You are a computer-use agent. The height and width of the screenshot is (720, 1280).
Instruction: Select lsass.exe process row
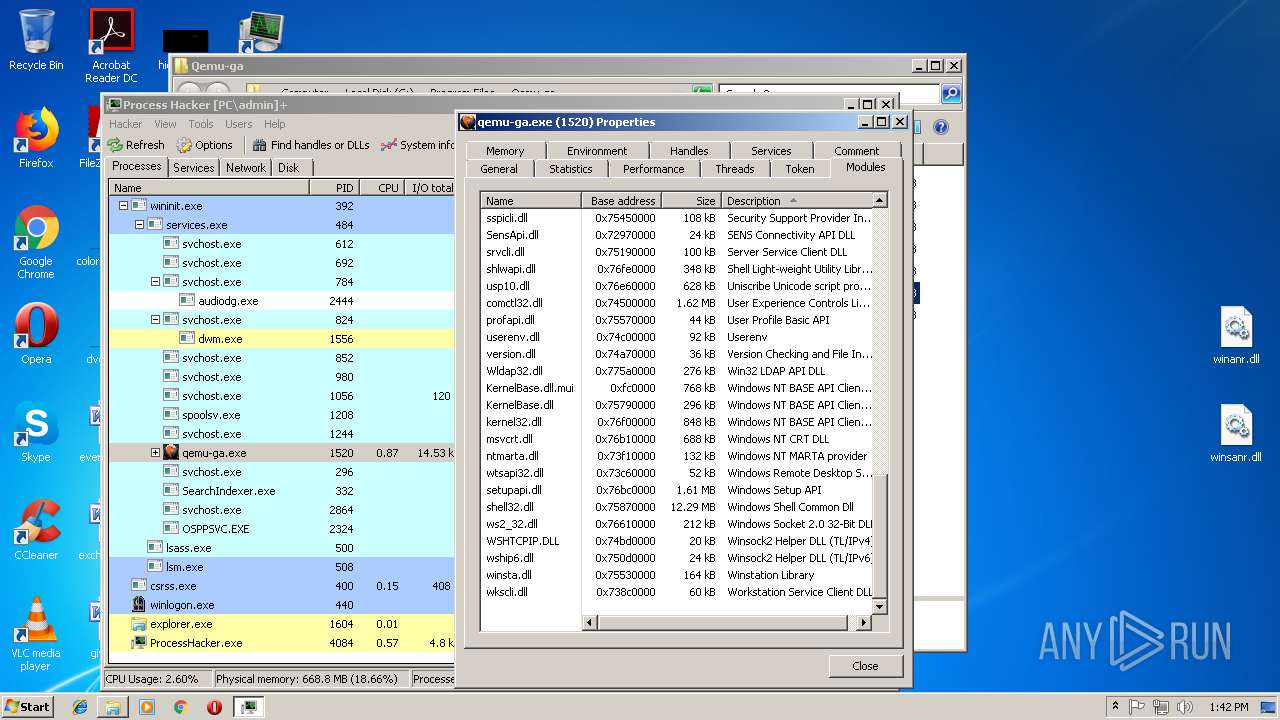point(281,548)
